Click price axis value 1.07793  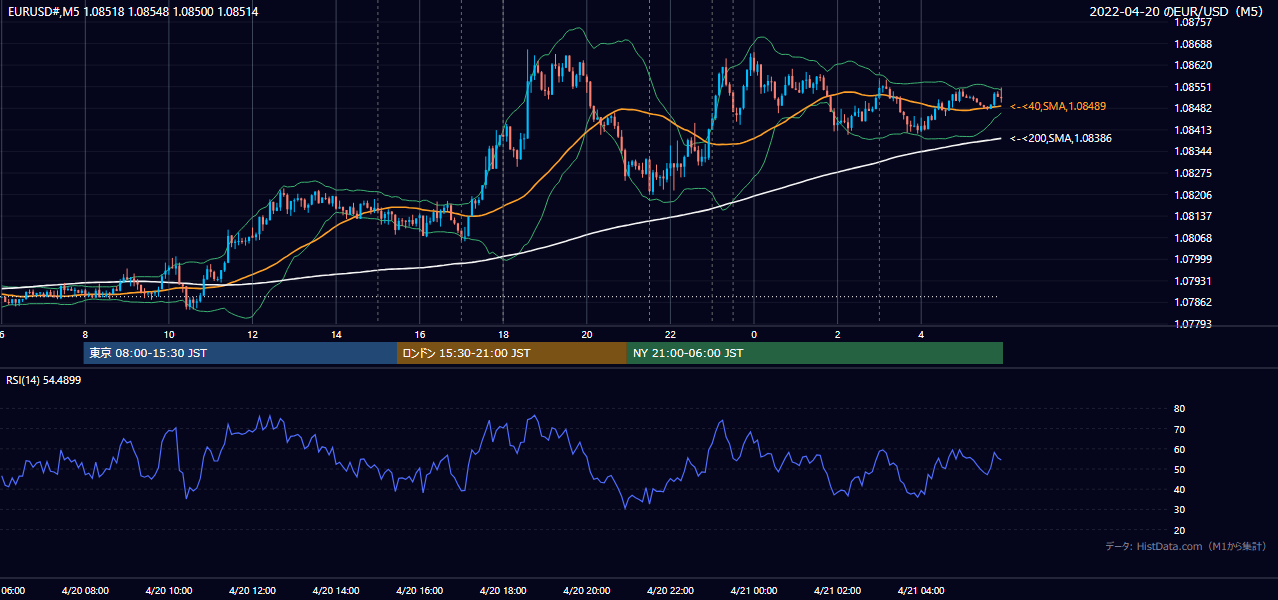point(1193,324)
